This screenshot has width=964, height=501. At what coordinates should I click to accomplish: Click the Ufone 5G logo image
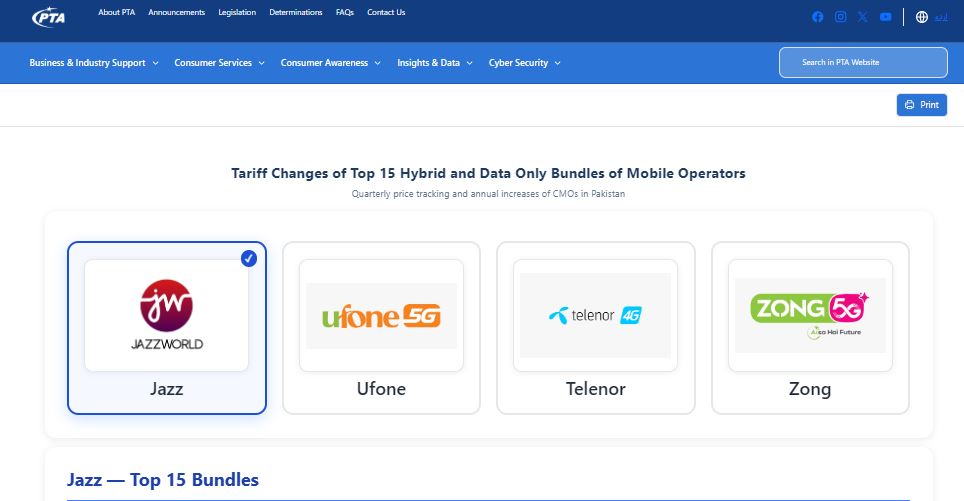381,315
